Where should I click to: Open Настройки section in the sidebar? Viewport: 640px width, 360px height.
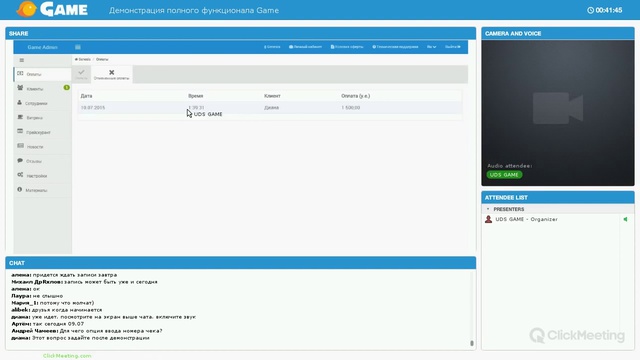[42, 176]
